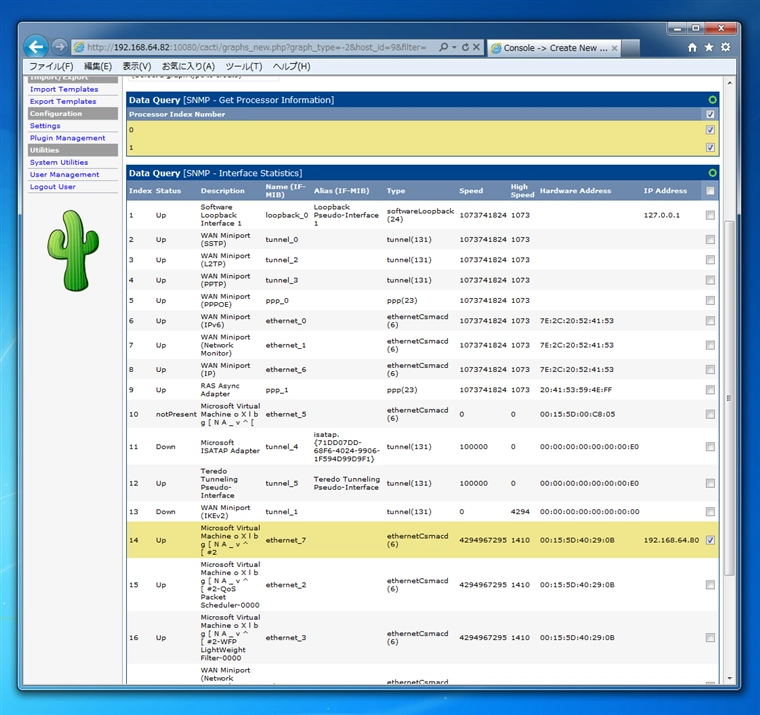Click the scrollbar down arrow

pyautogui.click(x=729, y=679)
